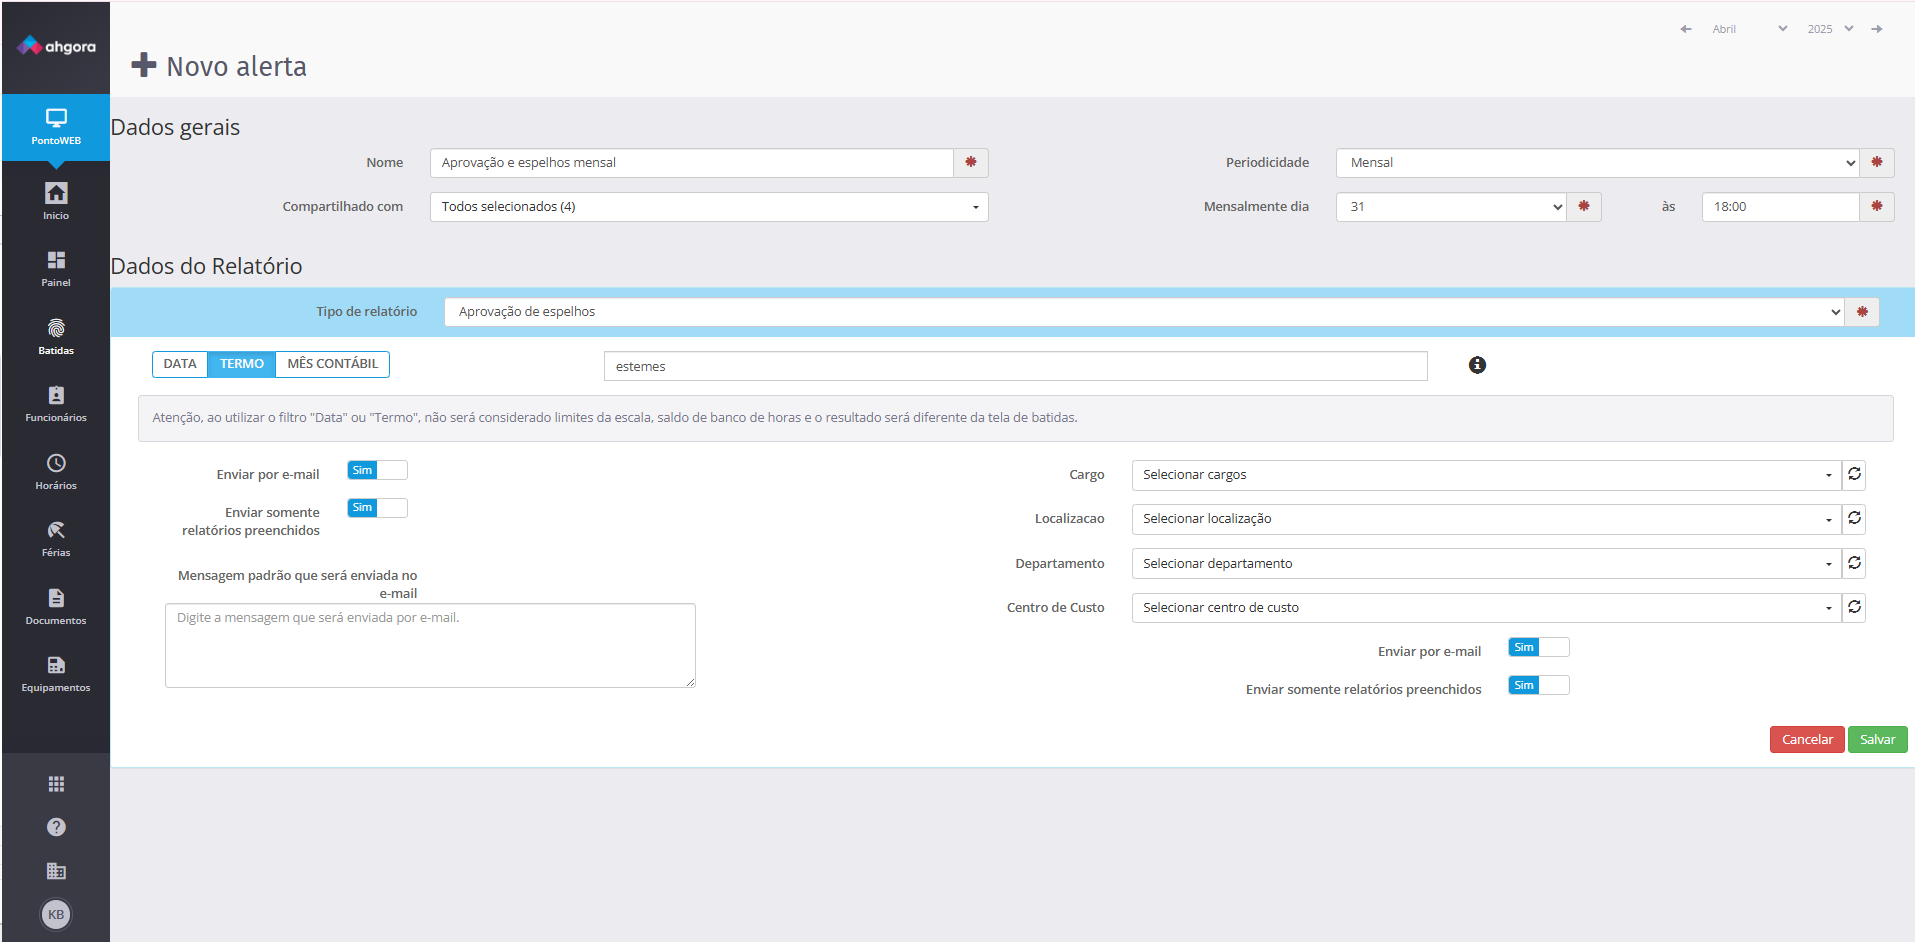
Task: Go to next month arrow
Action: (1877, 29)
